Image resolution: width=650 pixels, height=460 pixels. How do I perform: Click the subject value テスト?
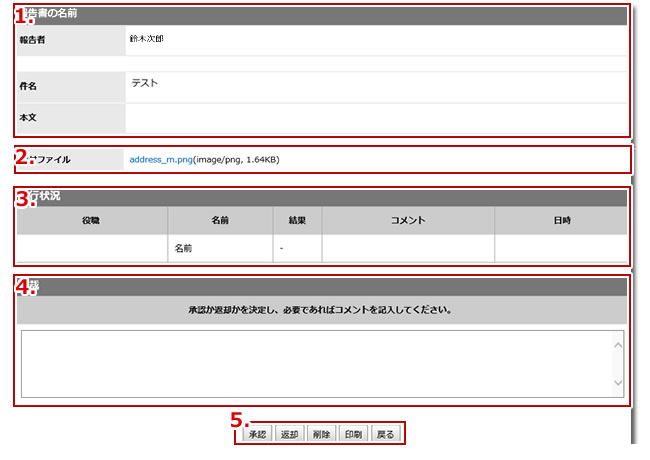coord(145,84)
